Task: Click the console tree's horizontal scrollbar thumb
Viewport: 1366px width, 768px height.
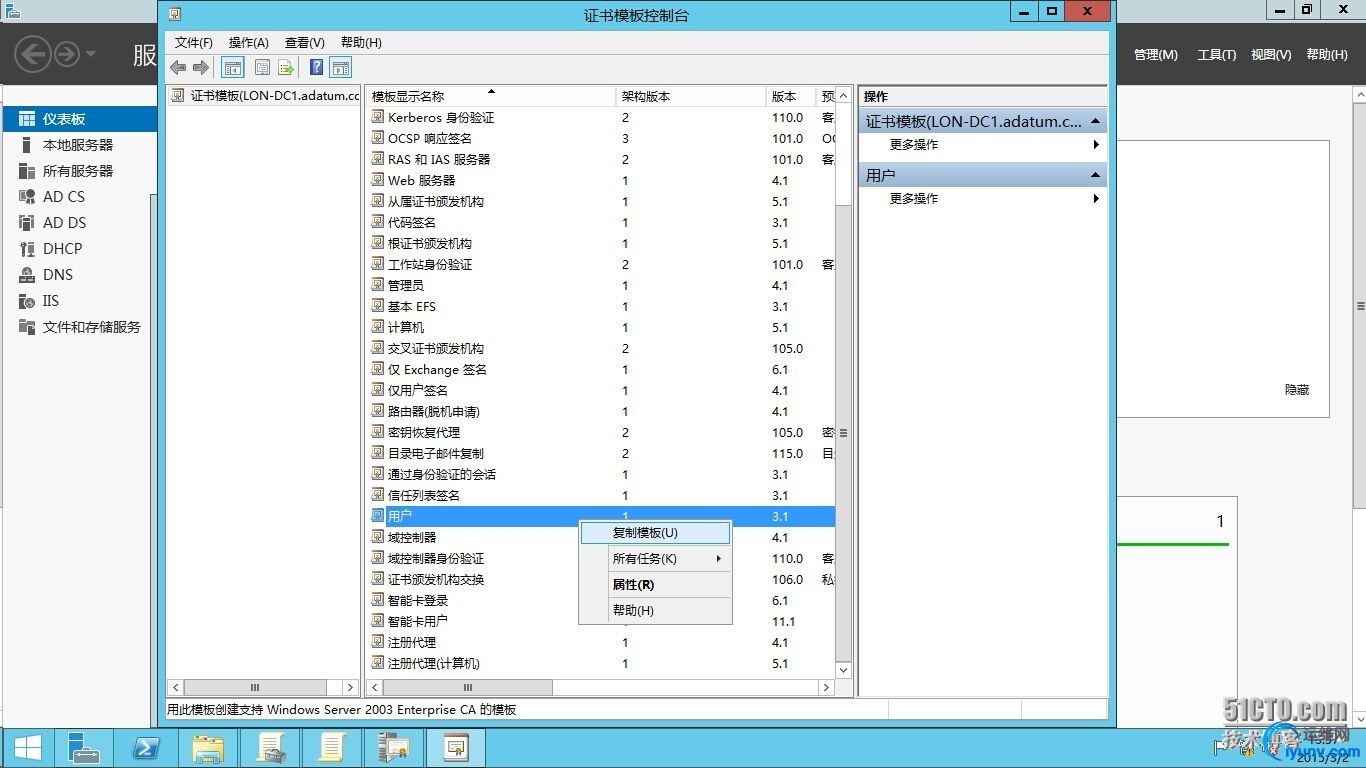Action: [254, 688]
